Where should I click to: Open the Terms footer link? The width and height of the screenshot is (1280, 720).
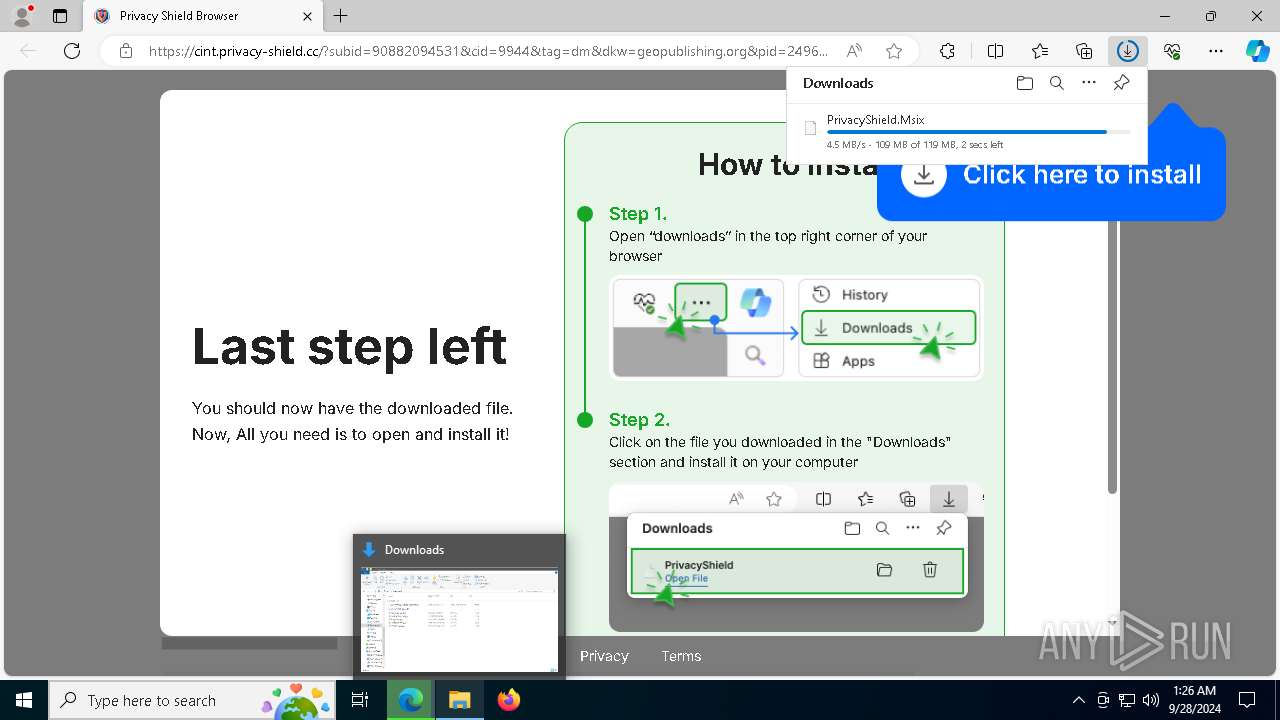pyautogui.click(x=681, y=656)
